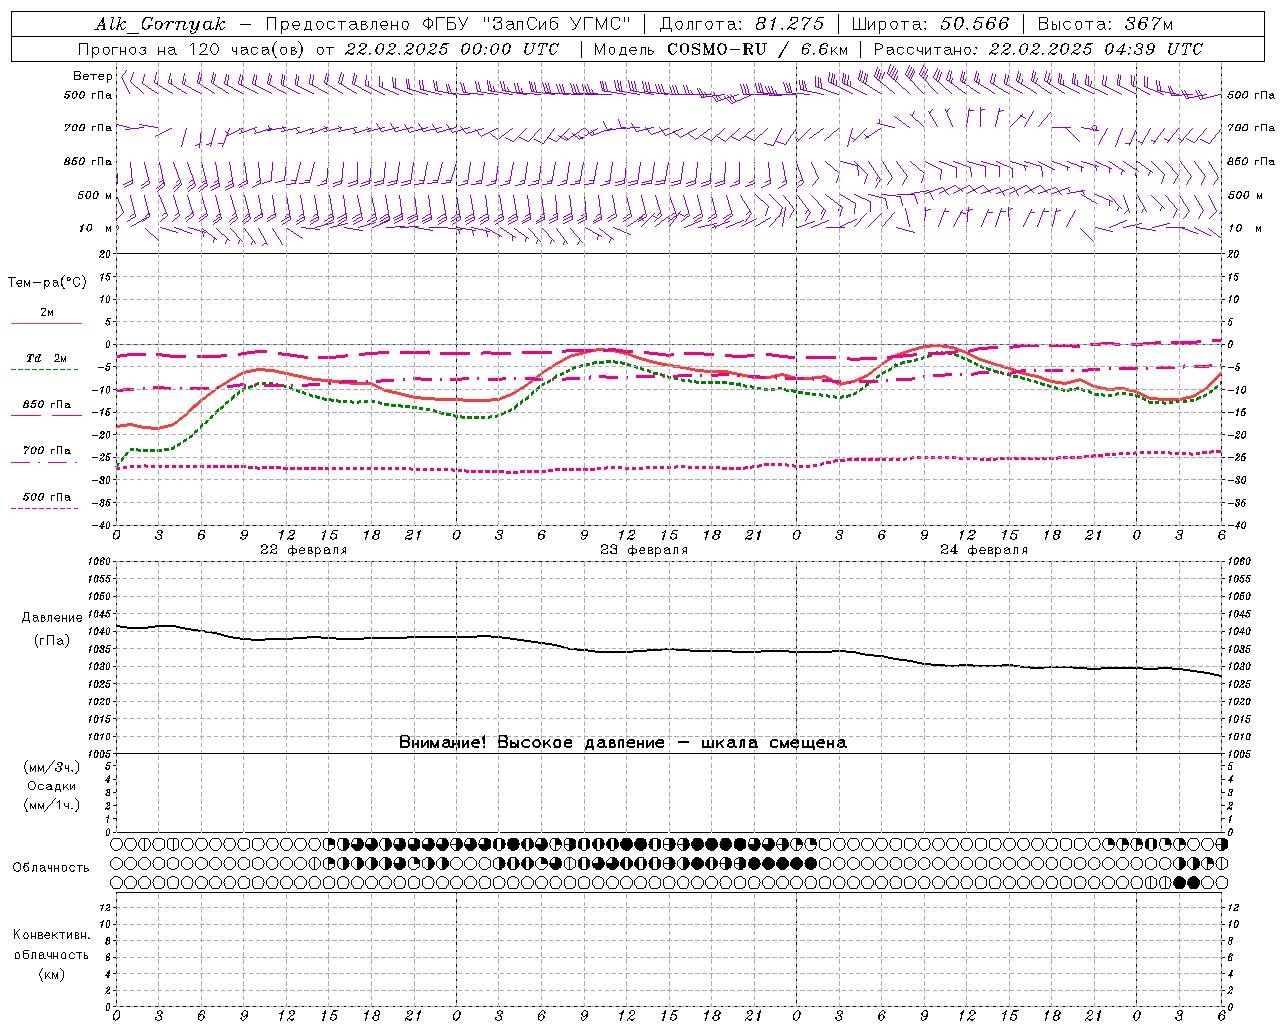Click the "Конвективн." convective cloud label
The height and width of the screenshot is (1024, 1280).
[x=51, y=935]
